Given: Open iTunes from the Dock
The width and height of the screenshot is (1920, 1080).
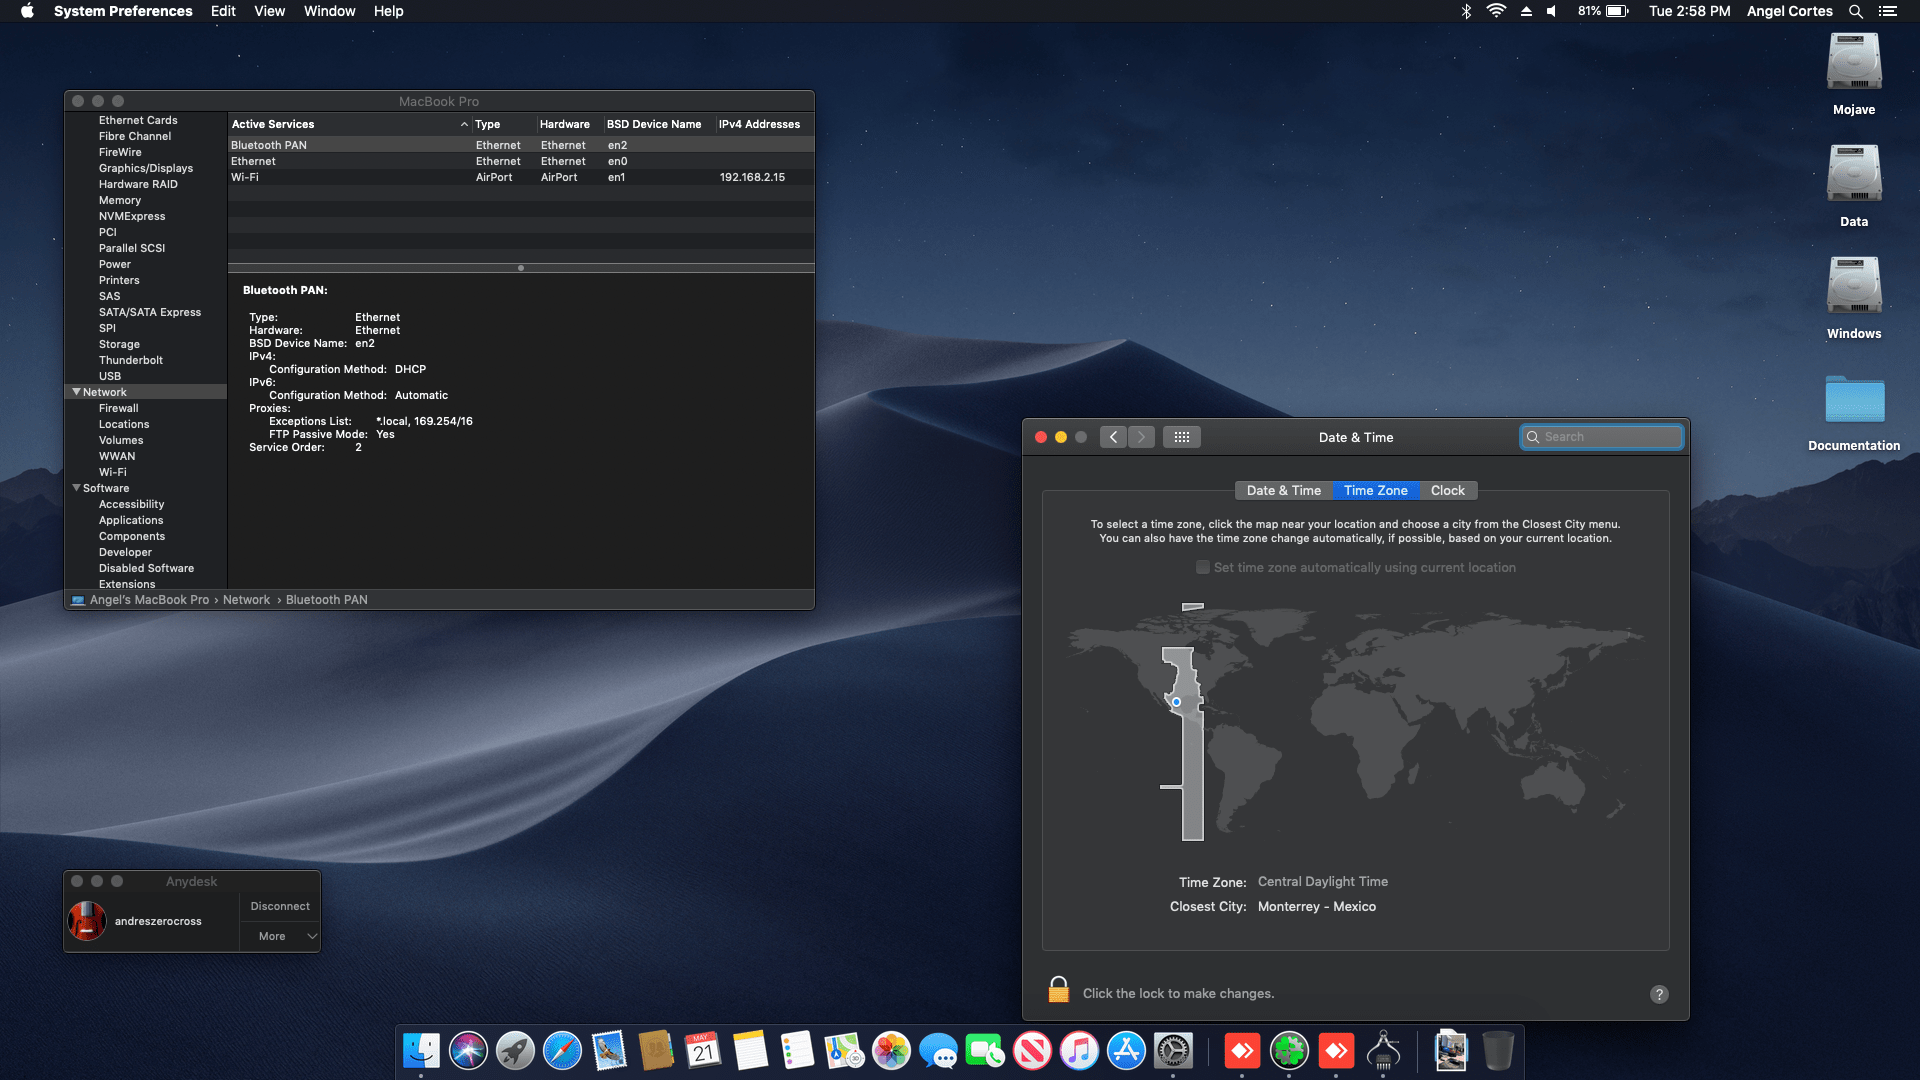Looking at the screenshot, I should pos(1079,1051).
